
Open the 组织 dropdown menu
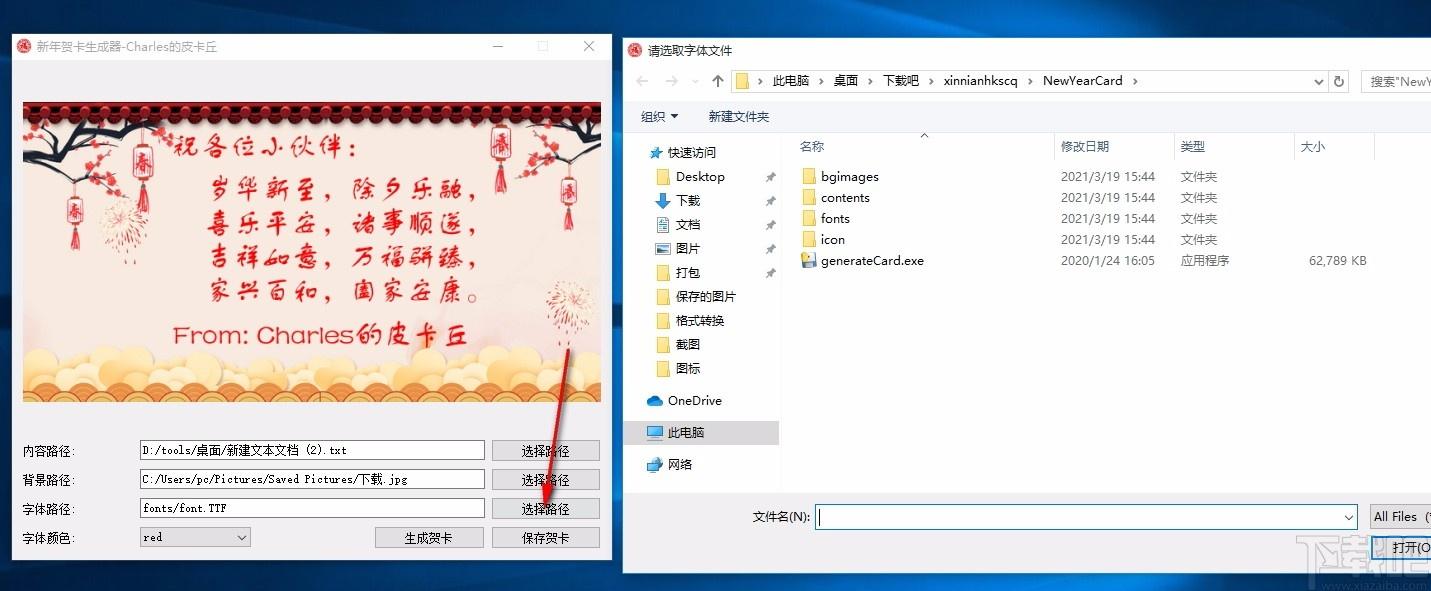[659, 117]
